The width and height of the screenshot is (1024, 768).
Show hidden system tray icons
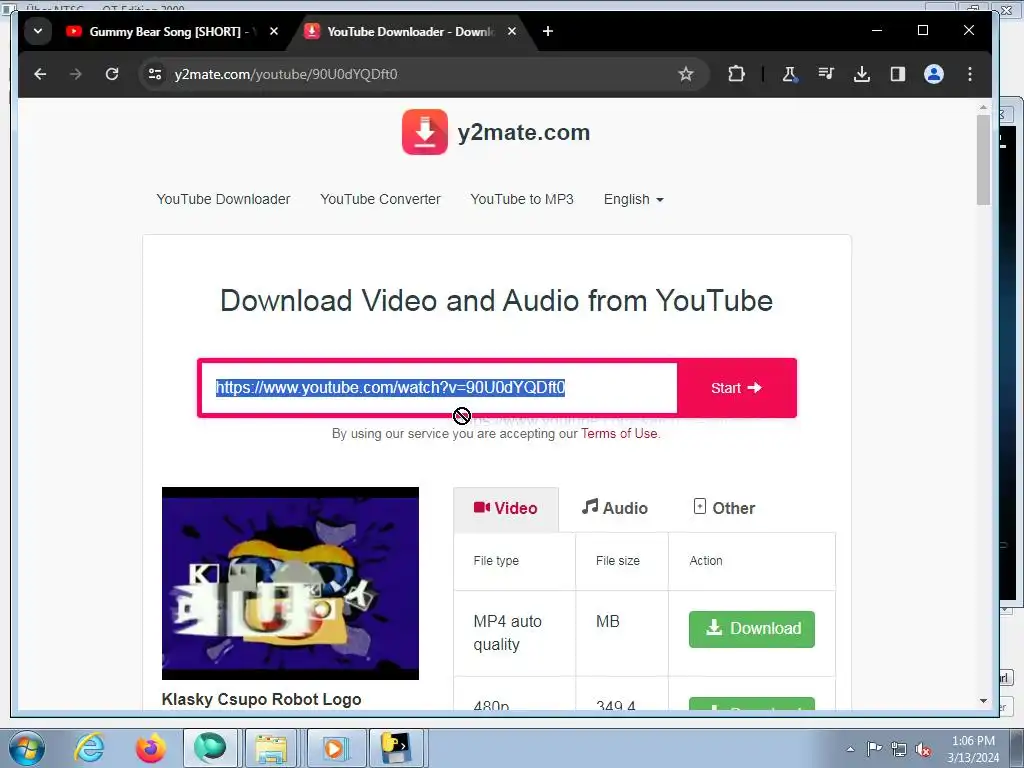(850, 749)
